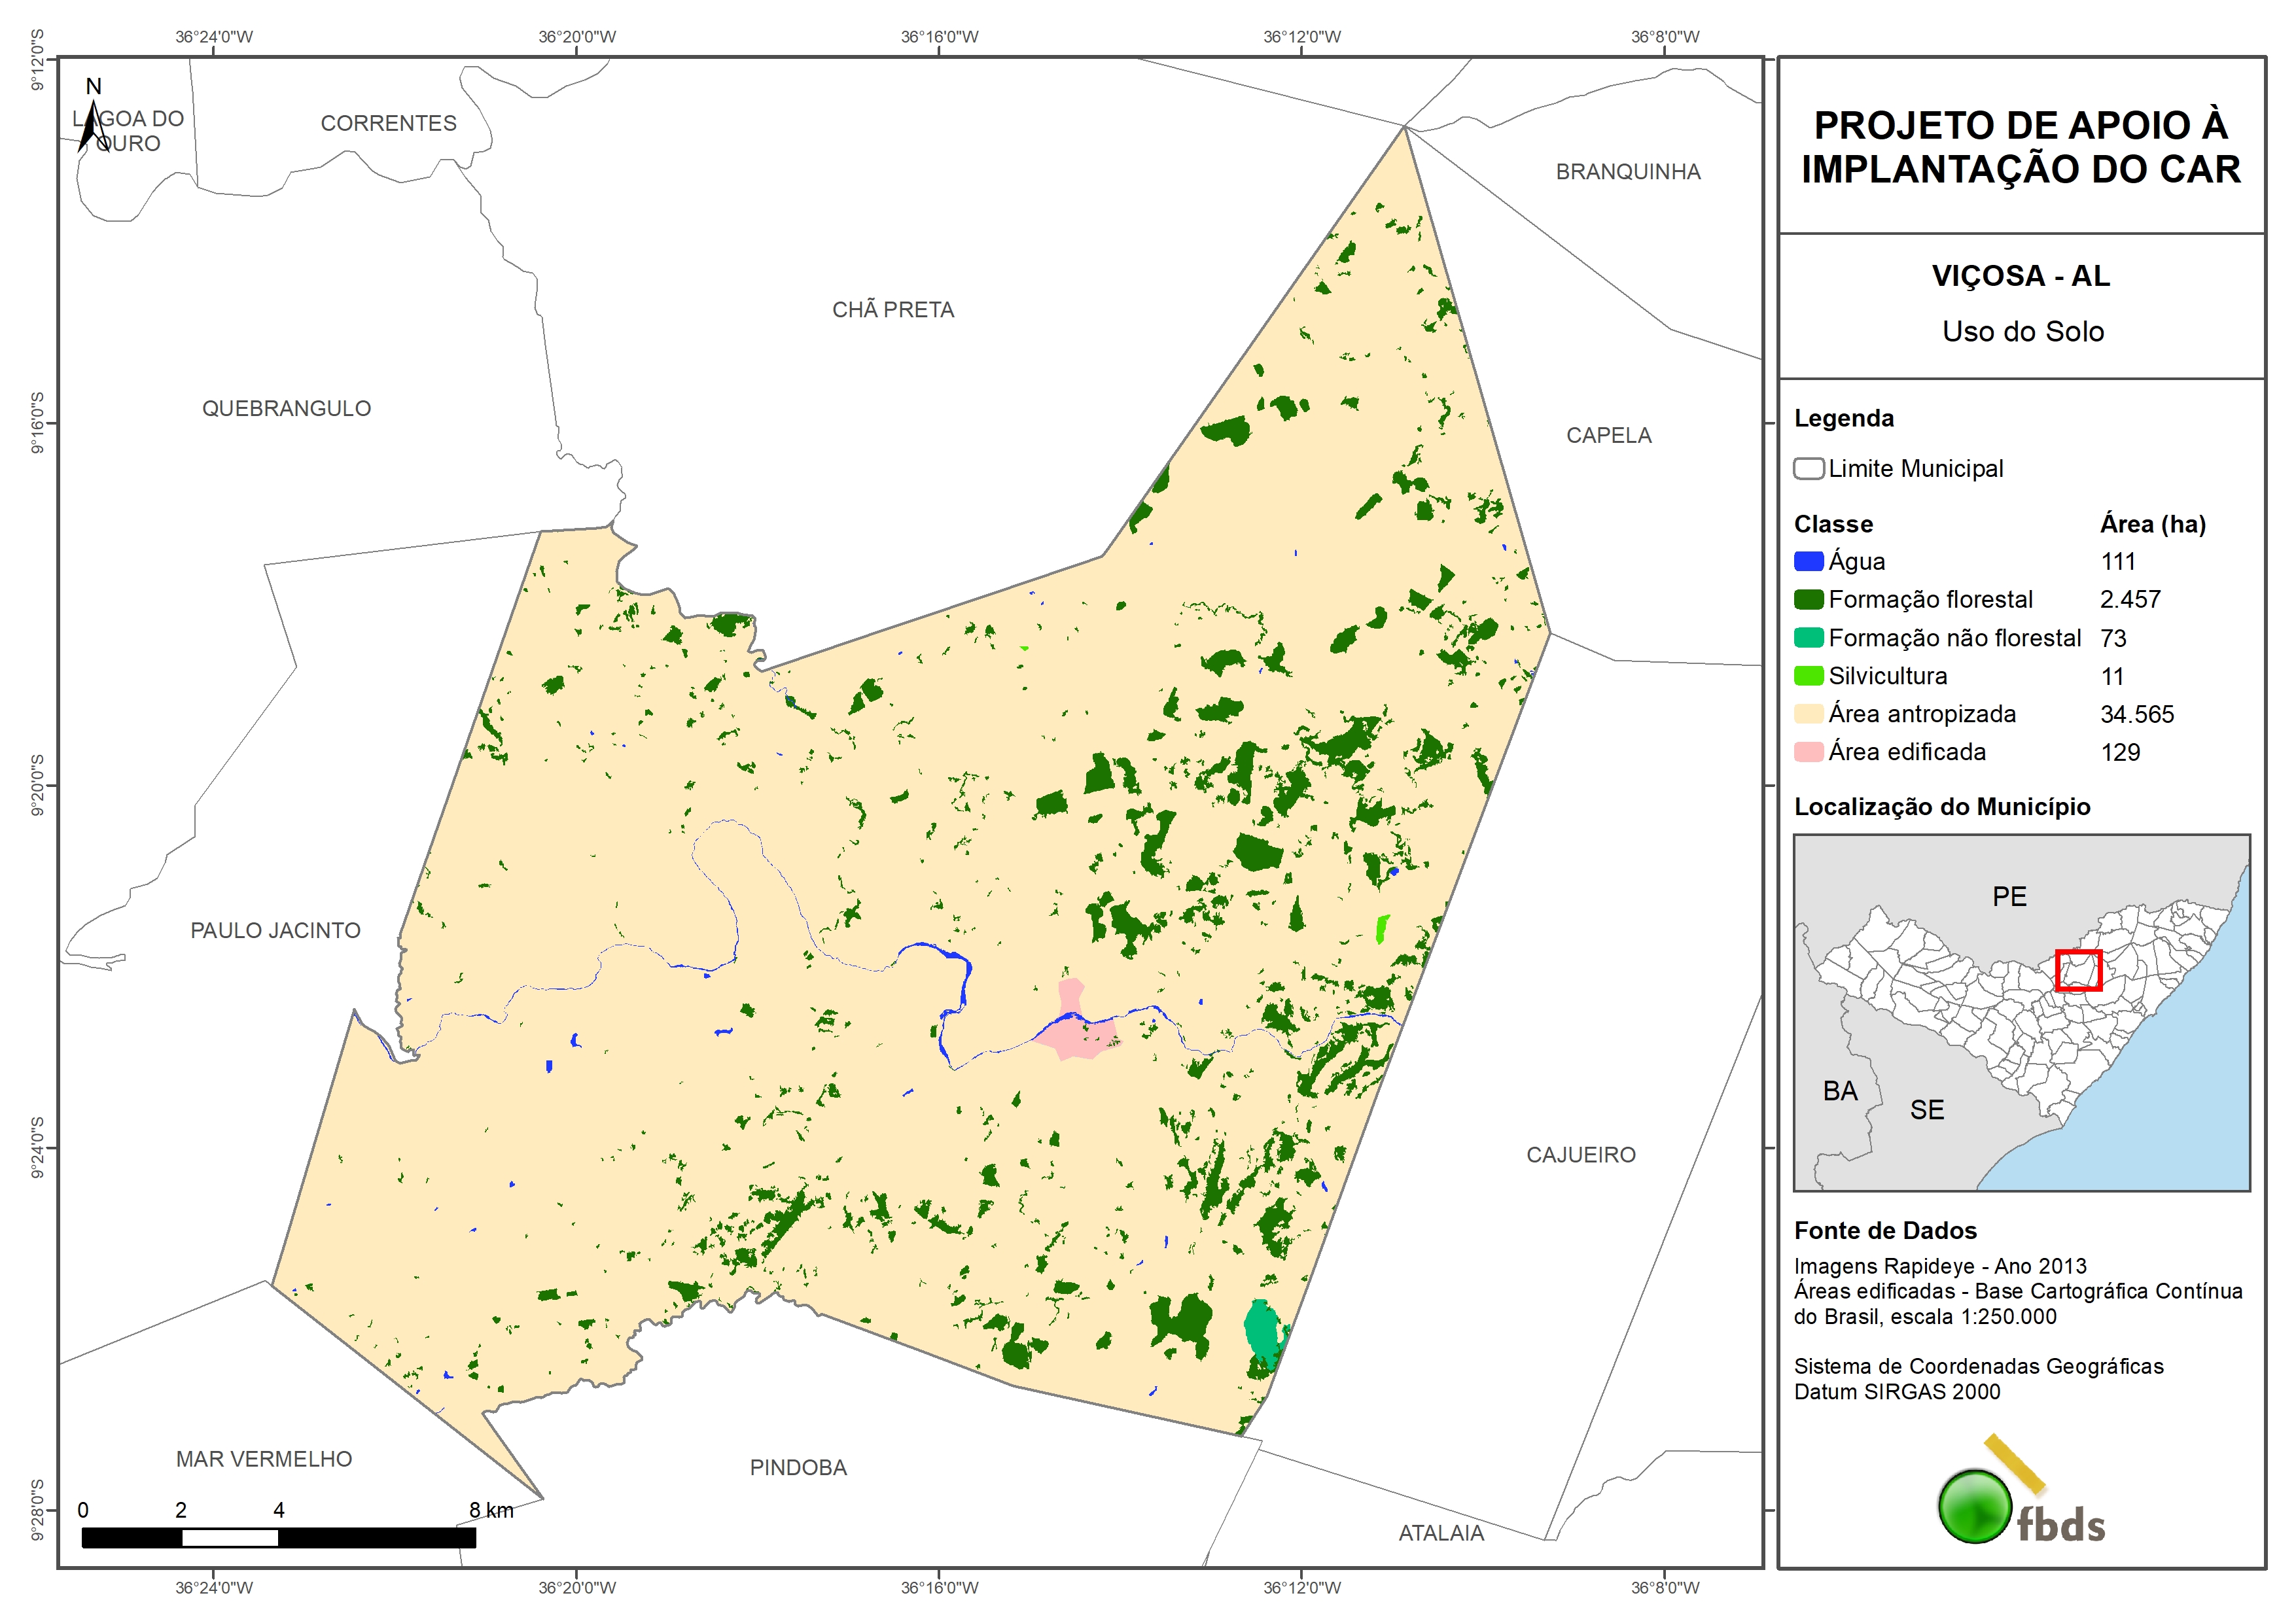This screenshot has width=2296, height=1623.
Task: Click the PAULO JACINTO label
Action: point(275,931)
